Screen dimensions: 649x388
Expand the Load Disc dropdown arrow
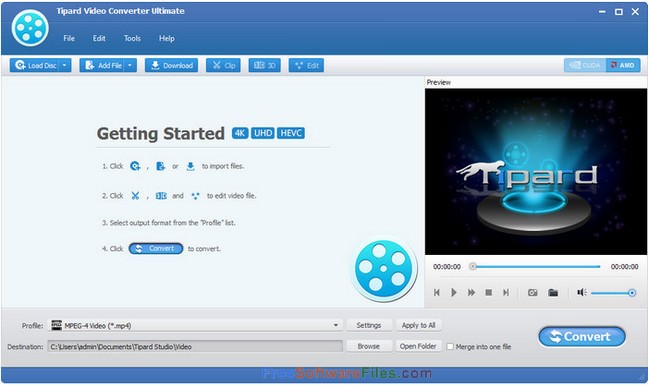pos(66,65)
